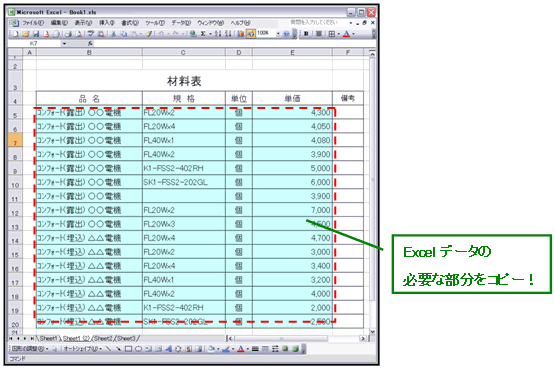Open the 編集 menu
554x369 pixels.
(59, 23)
